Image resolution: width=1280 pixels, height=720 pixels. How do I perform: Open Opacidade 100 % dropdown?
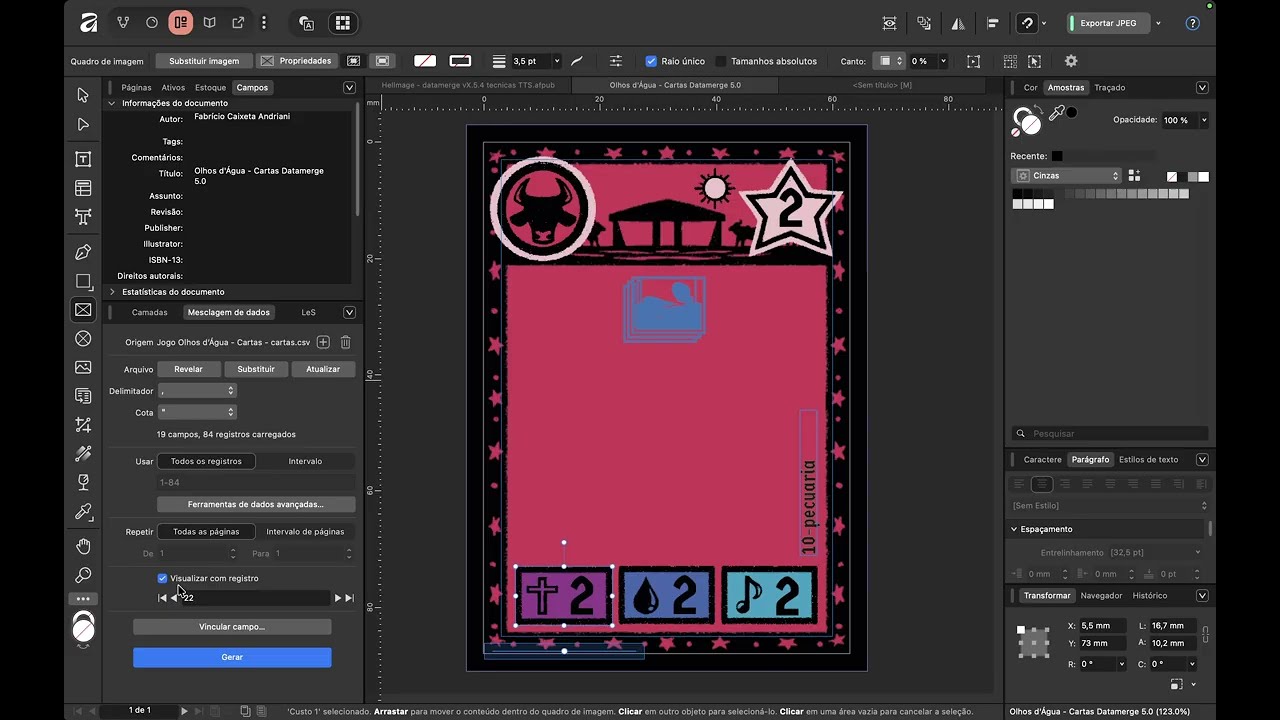point(1203,120)
